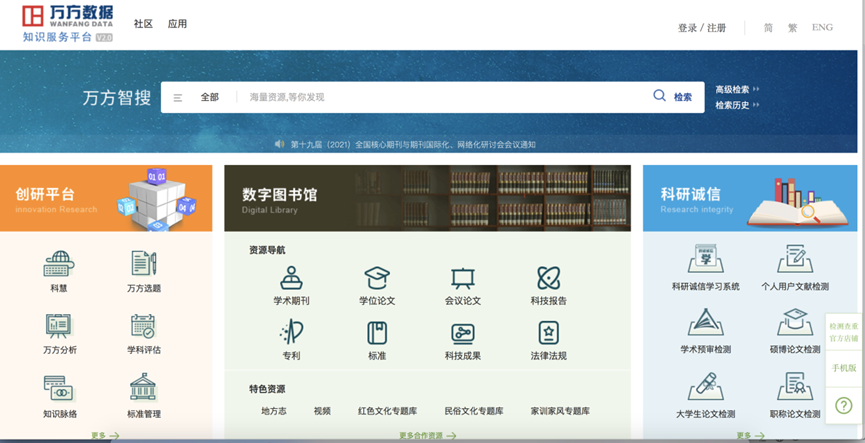Open the 万方选题 document icon
Viewport: 865px width, 443px height.
pyautogui.click(x=144, y=263)
